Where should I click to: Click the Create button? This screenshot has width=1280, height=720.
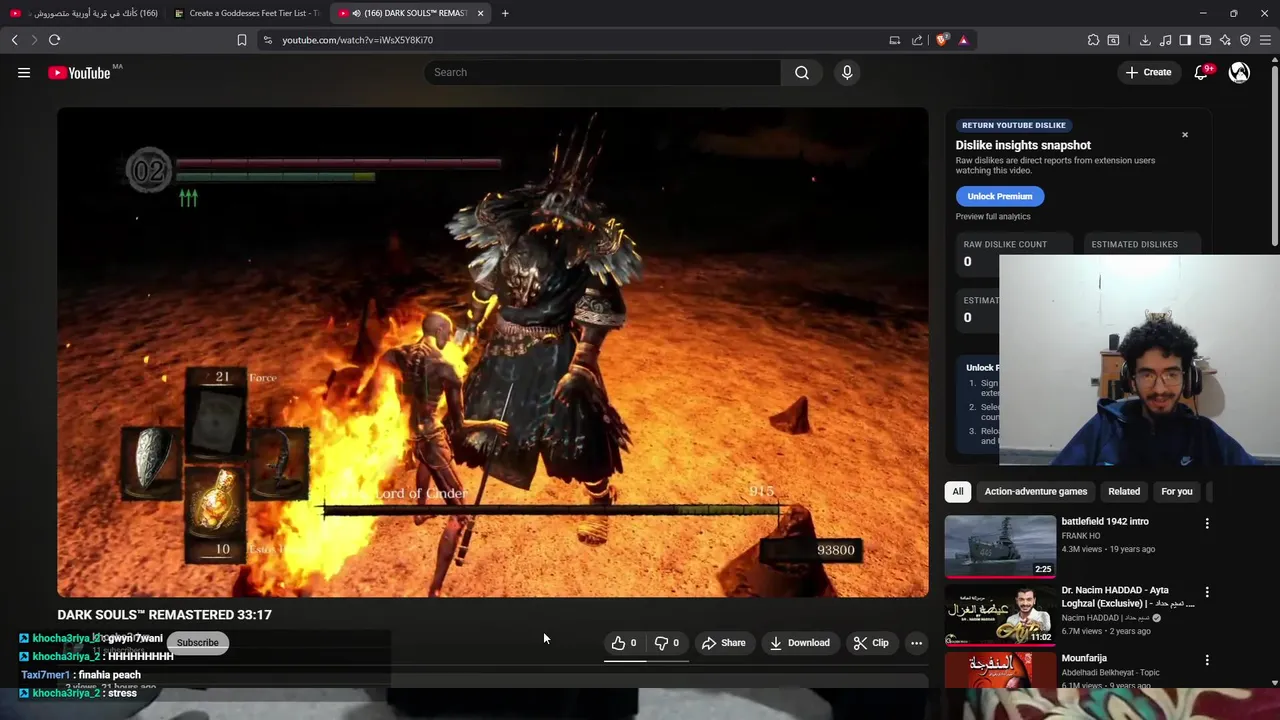click(1148, 72)
